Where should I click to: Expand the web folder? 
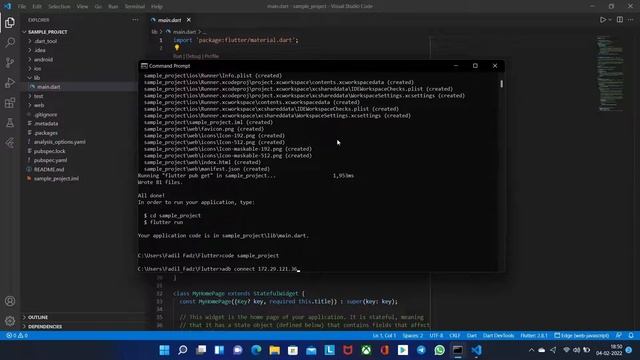pyautogui.click(x=39, y=105)
